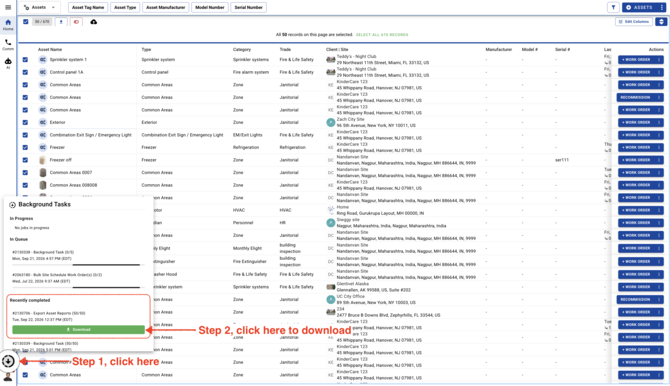Uncheck the Freezer off row checkbox

tap(25, 160)
